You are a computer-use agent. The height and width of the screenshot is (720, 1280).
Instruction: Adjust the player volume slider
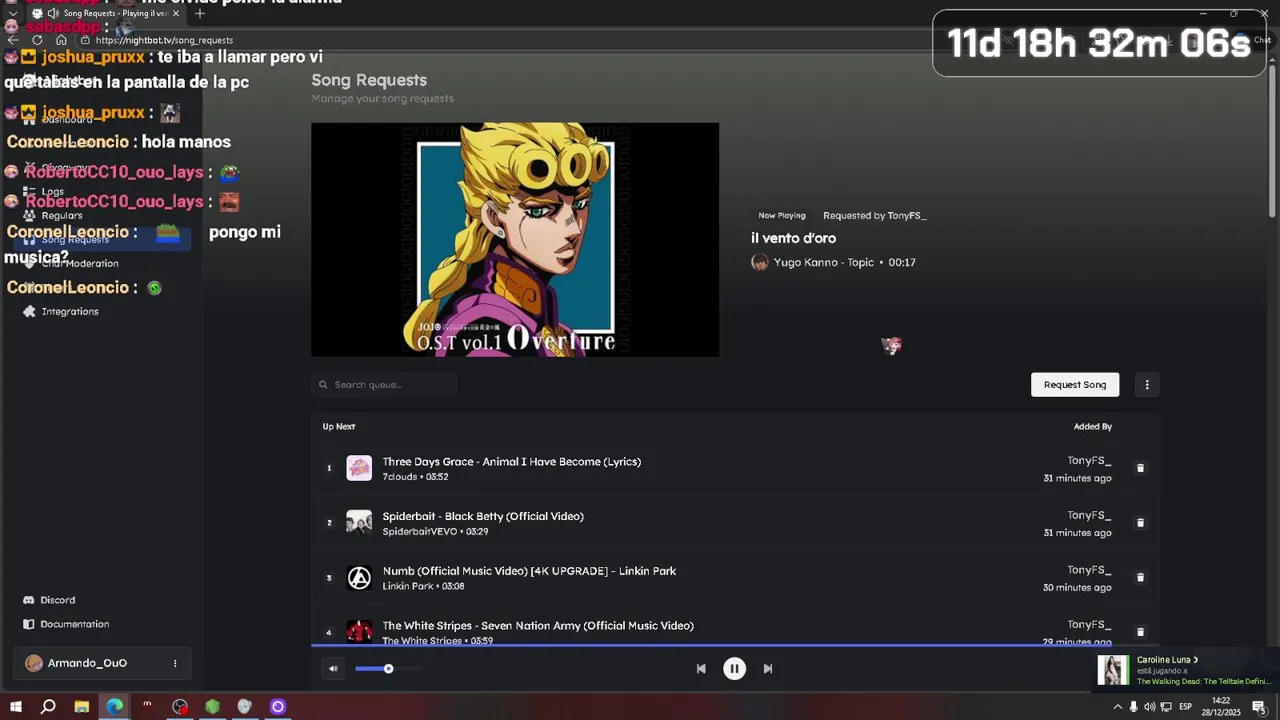(x=388, y=669)
